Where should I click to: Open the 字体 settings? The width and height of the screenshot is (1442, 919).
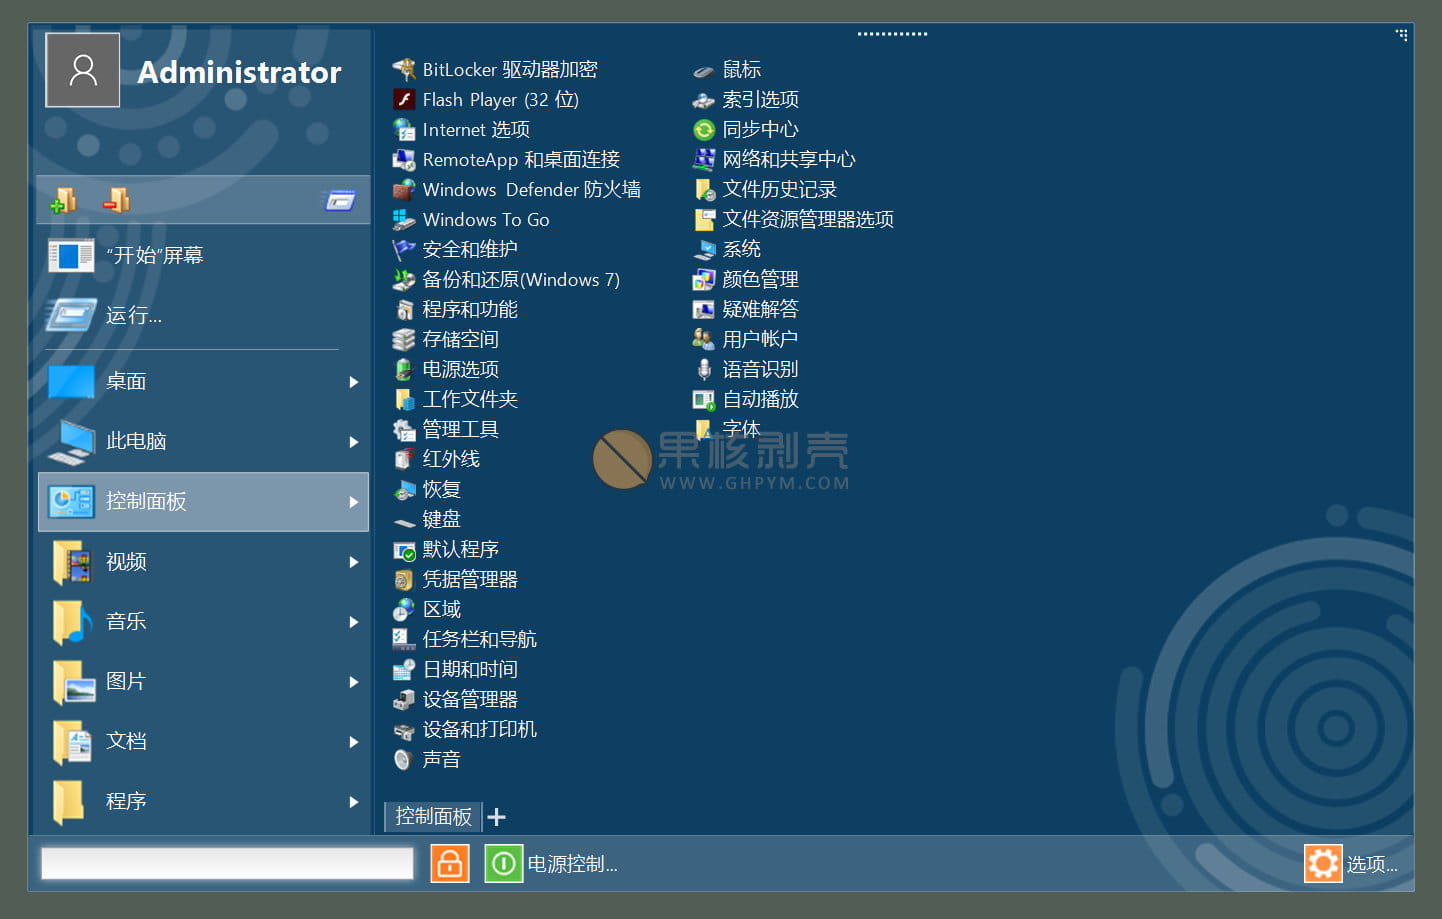click(742, 428)
